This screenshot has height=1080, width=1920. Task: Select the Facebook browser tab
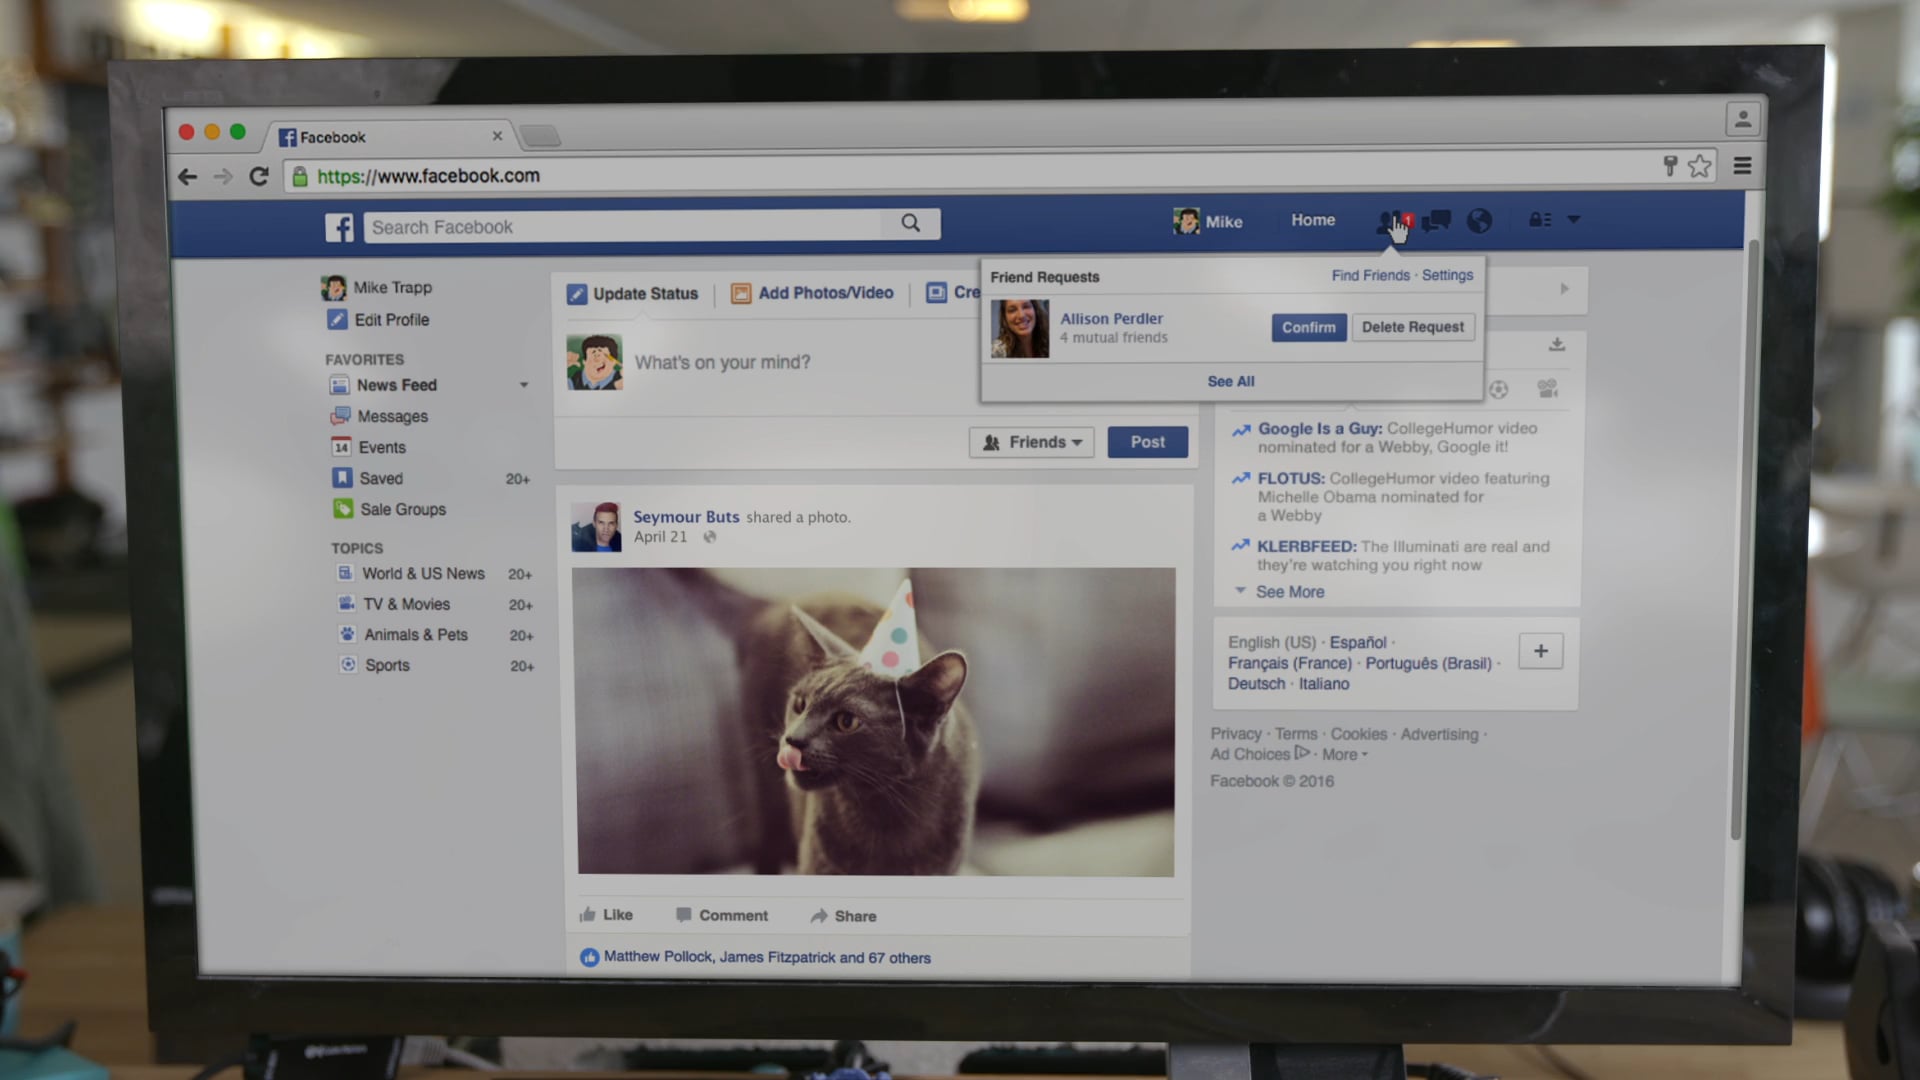(333, 136)
